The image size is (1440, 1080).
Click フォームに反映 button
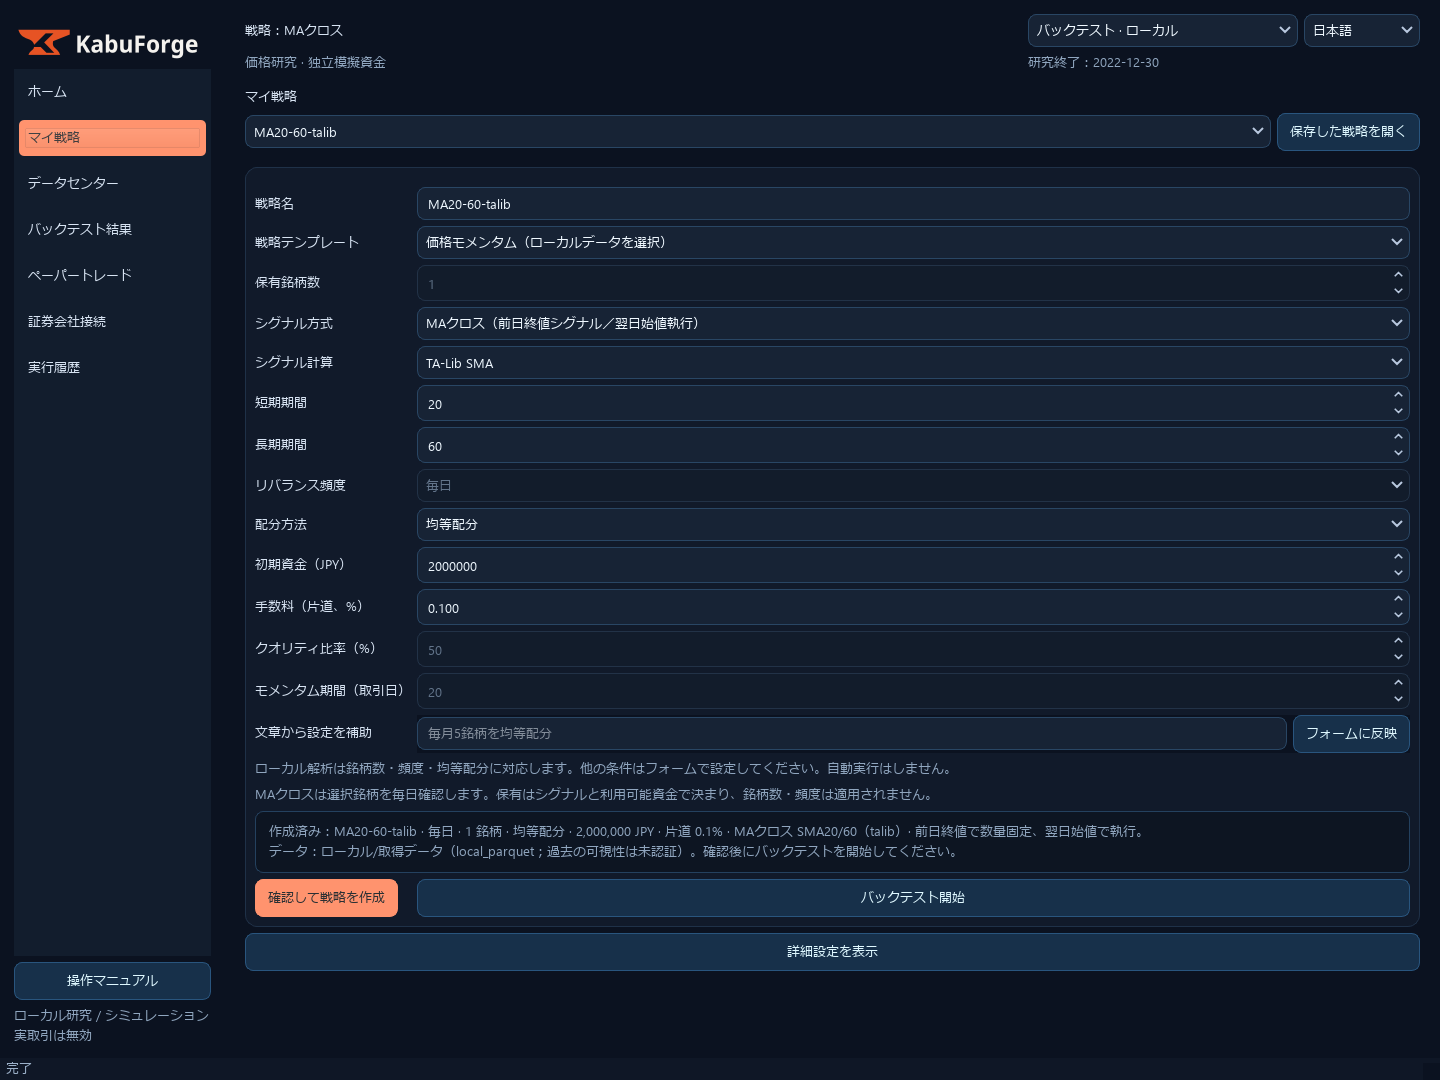(1351, 734)
